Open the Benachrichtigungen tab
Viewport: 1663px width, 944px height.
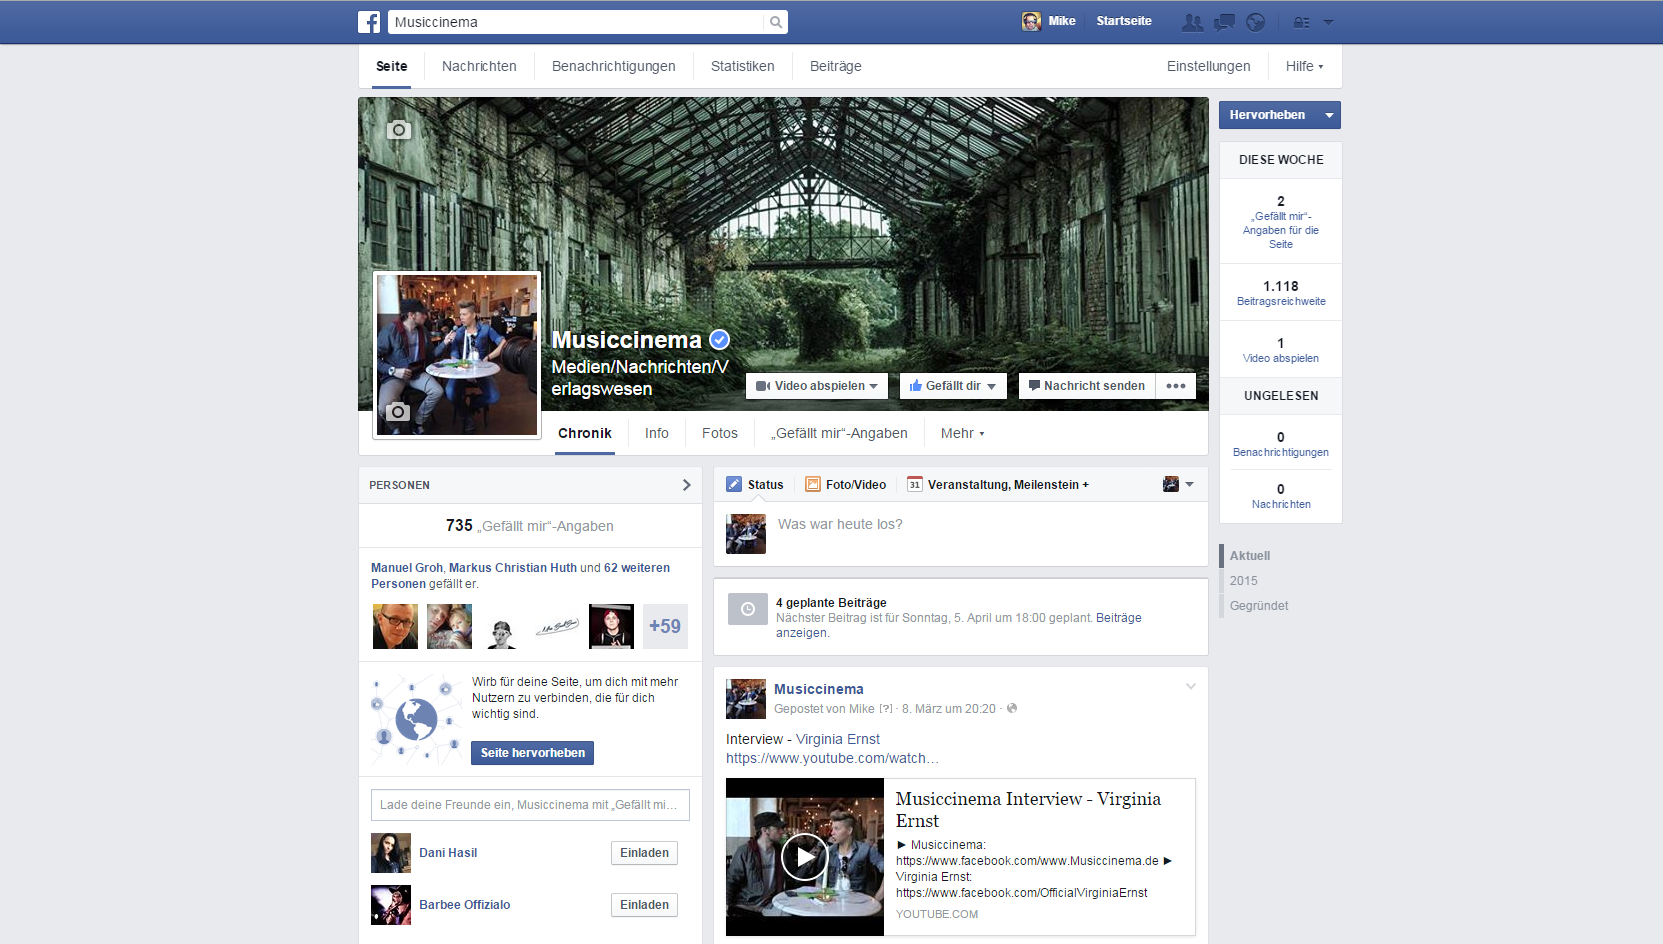(614, 66)
